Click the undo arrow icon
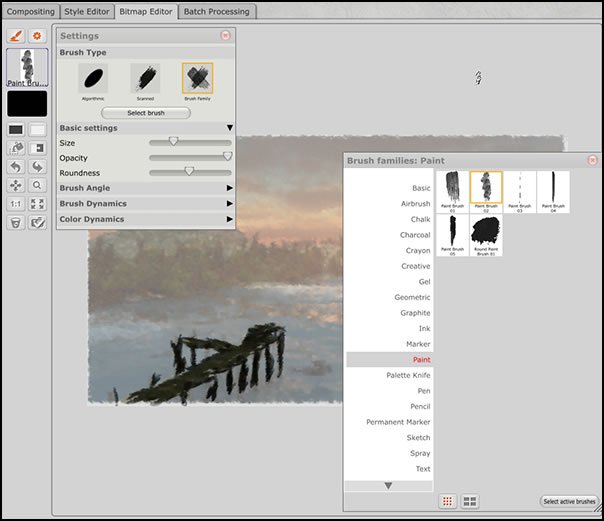Image resolution: width=604 pixels, height=521 pixels. [x=16, y=167]
